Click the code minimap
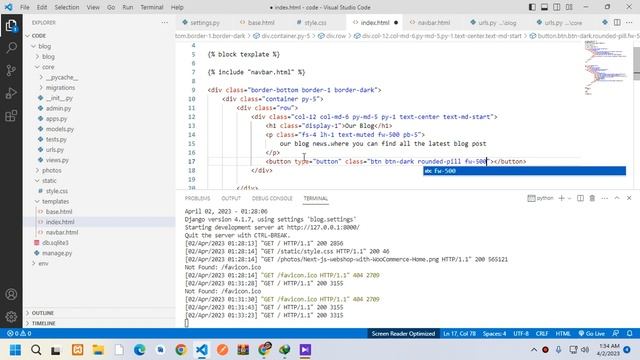 tap(607, 67)
